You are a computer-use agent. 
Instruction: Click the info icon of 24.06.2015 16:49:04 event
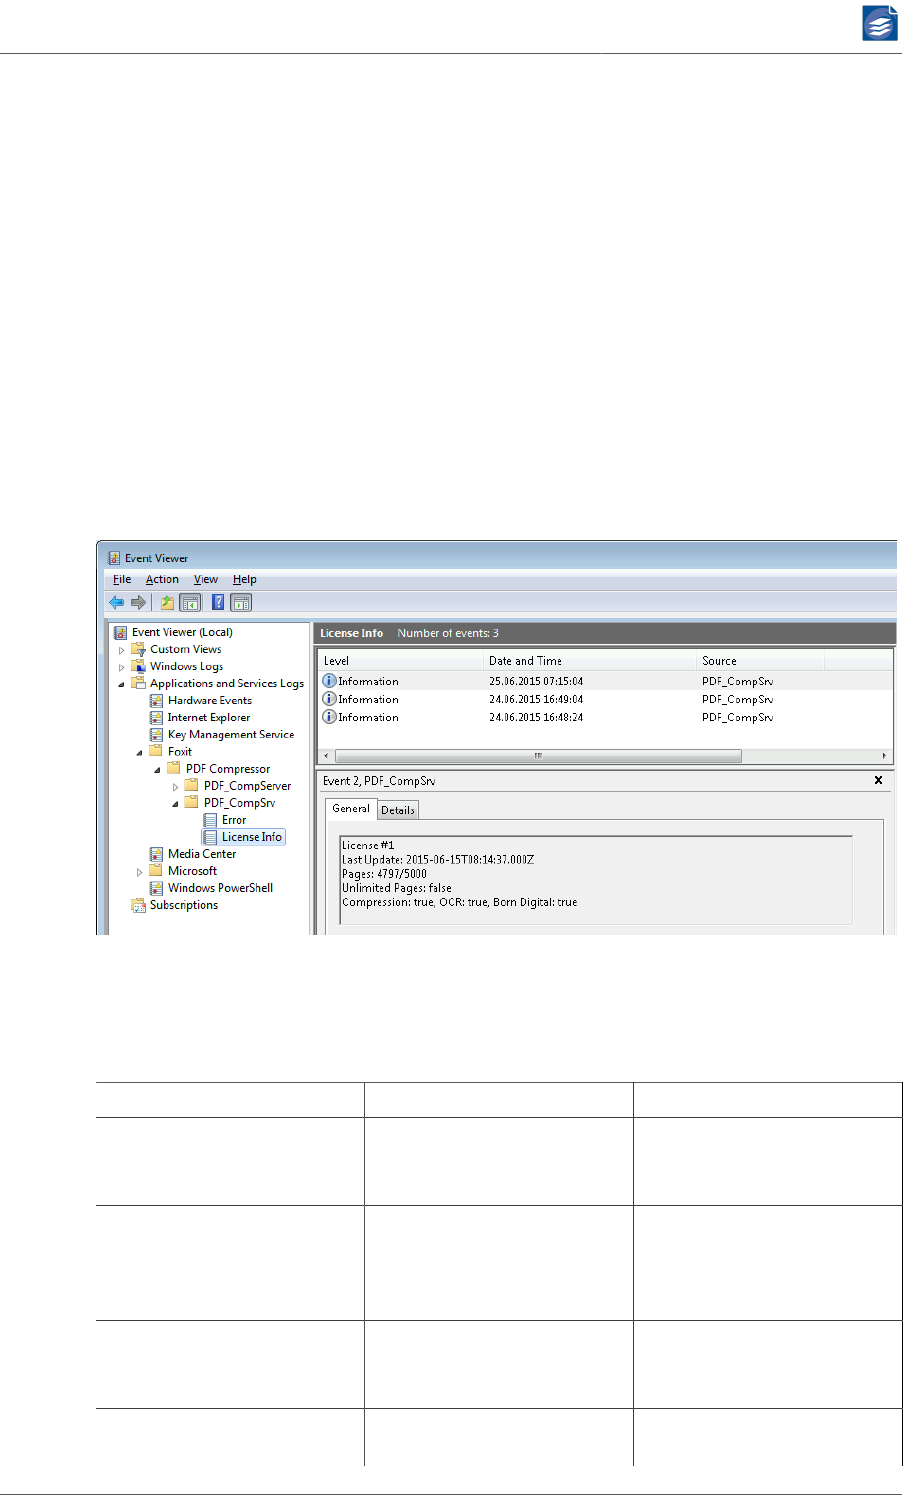click(329, 698)
